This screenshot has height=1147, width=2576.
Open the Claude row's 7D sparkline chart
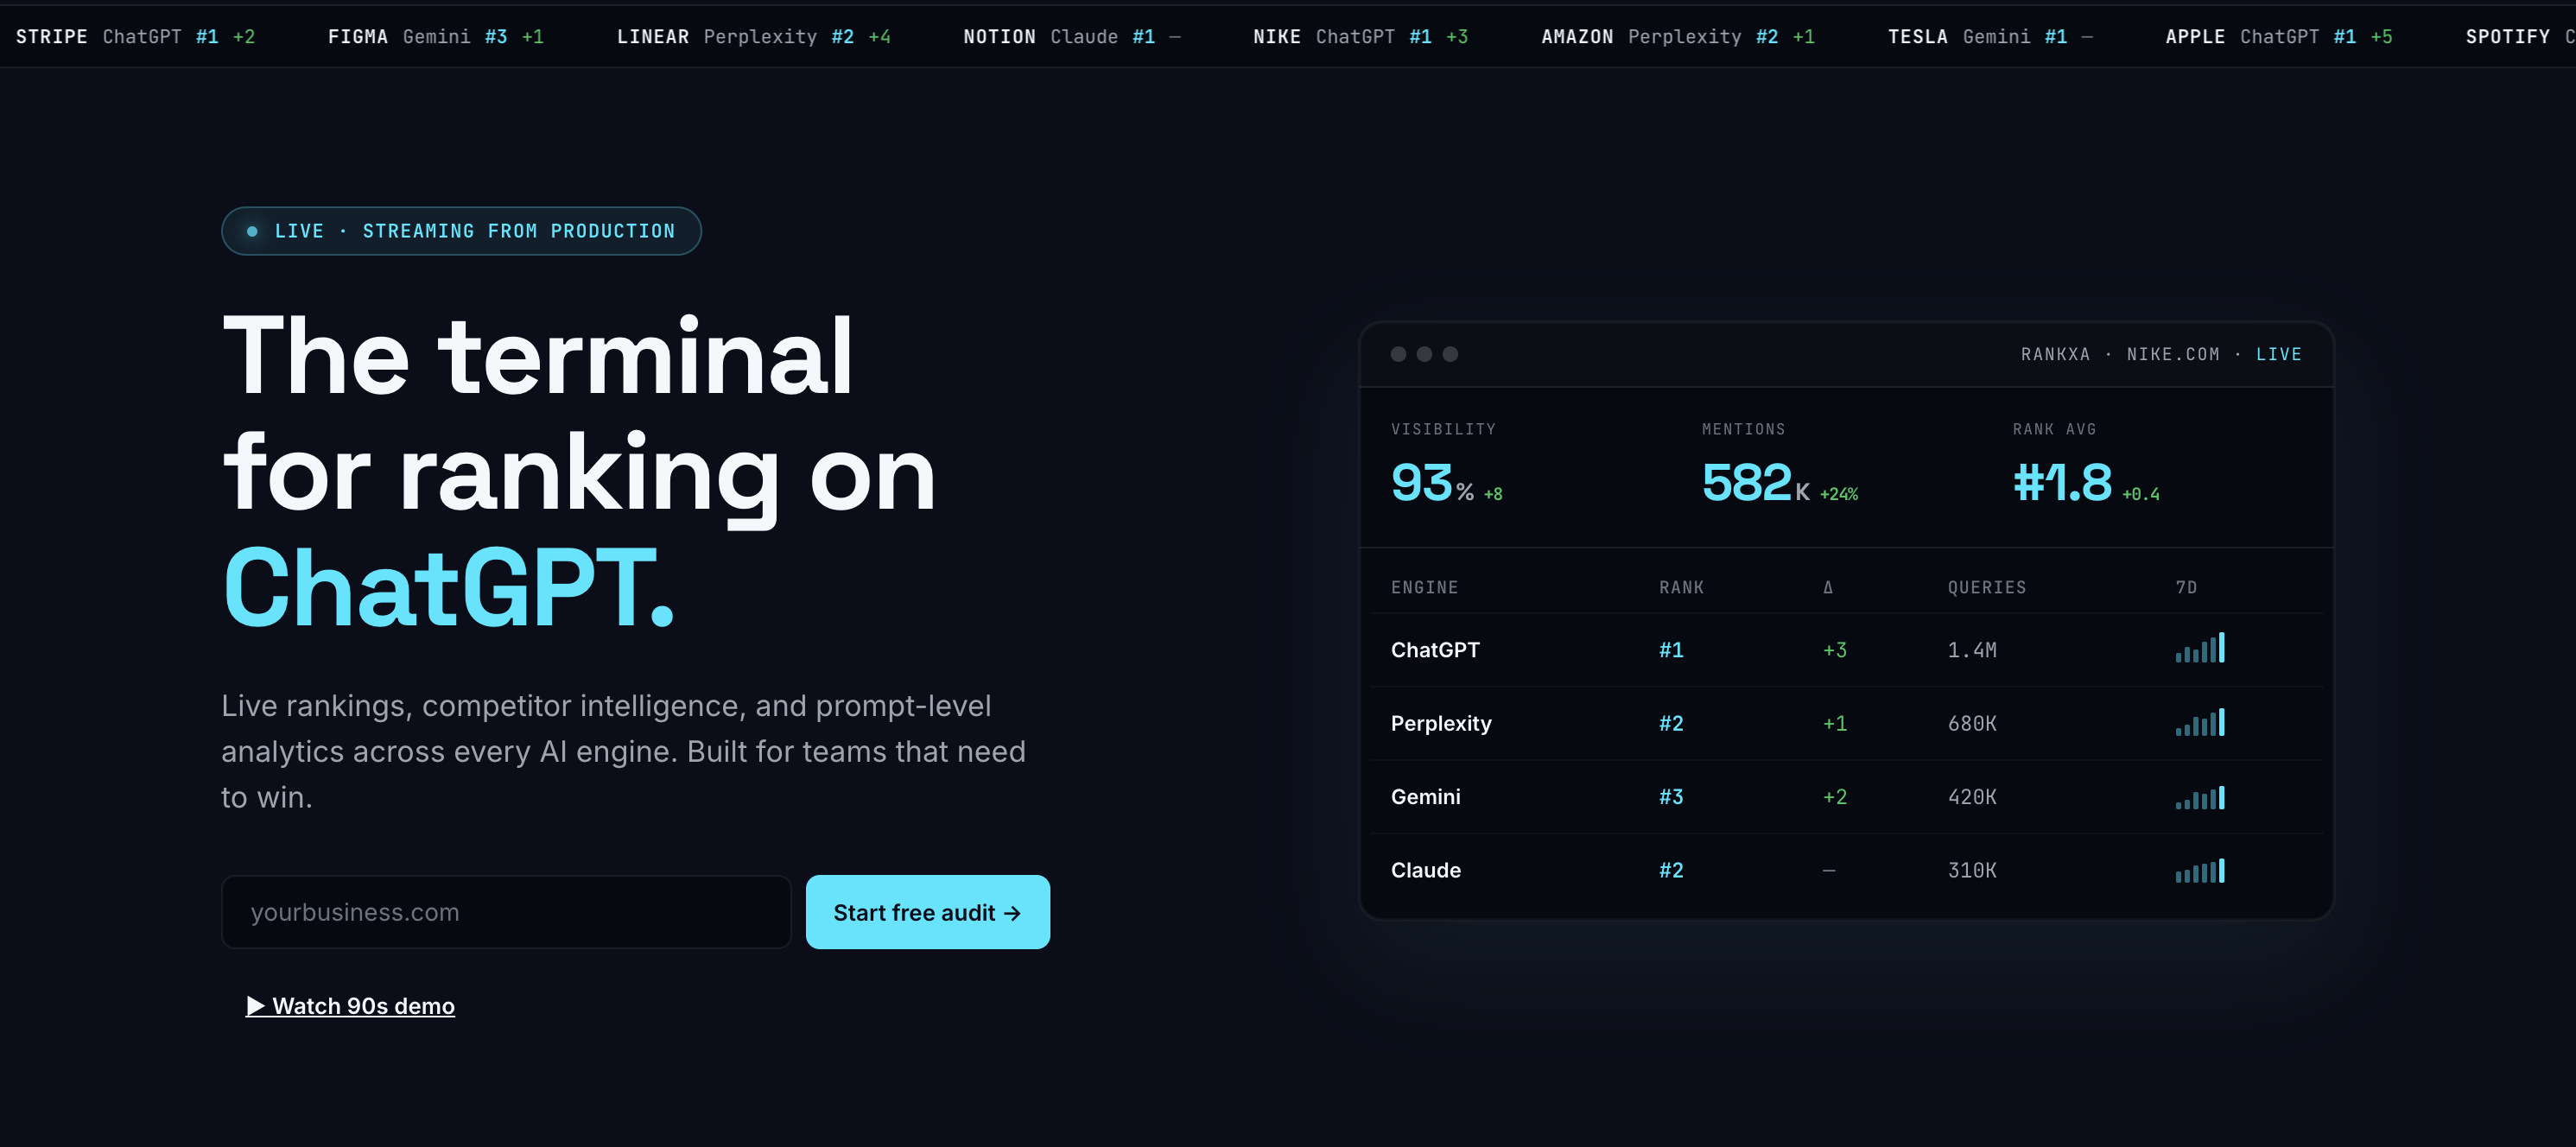pyautogui.click(x=2200, y=870)
